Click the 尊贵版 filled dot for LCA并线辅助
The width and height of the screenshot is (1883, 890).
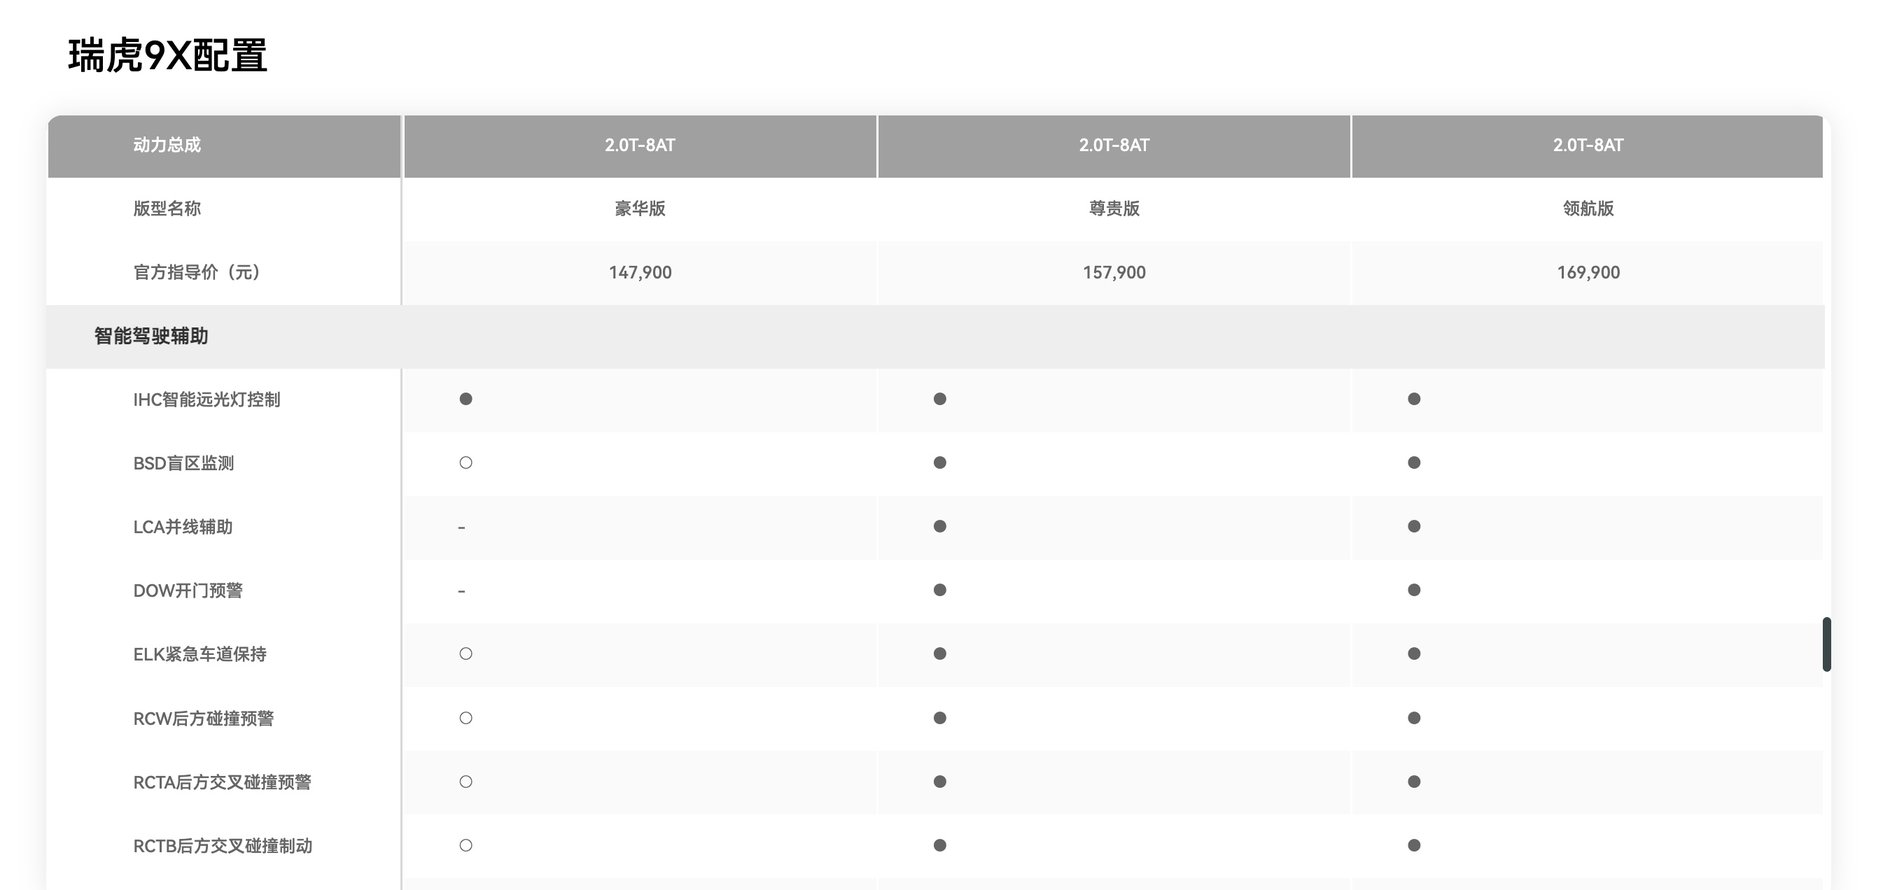click(x=940, y=526)
